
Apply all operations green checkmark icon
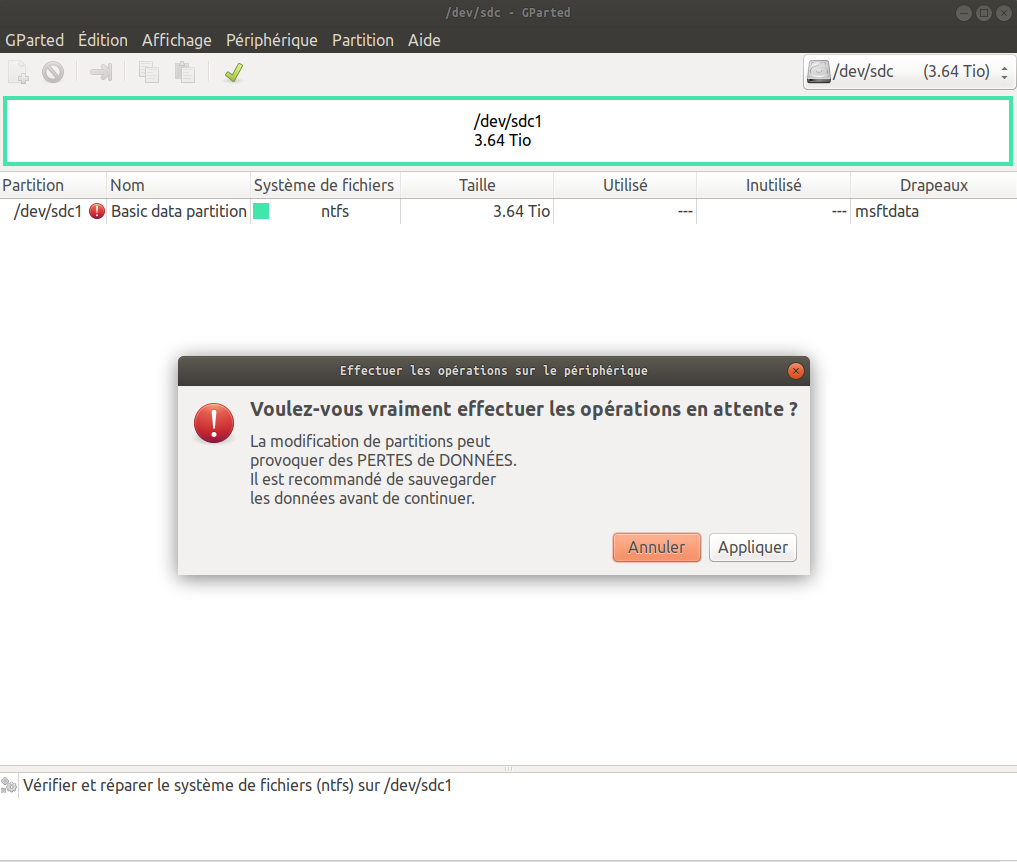click(x=233, y=72)
